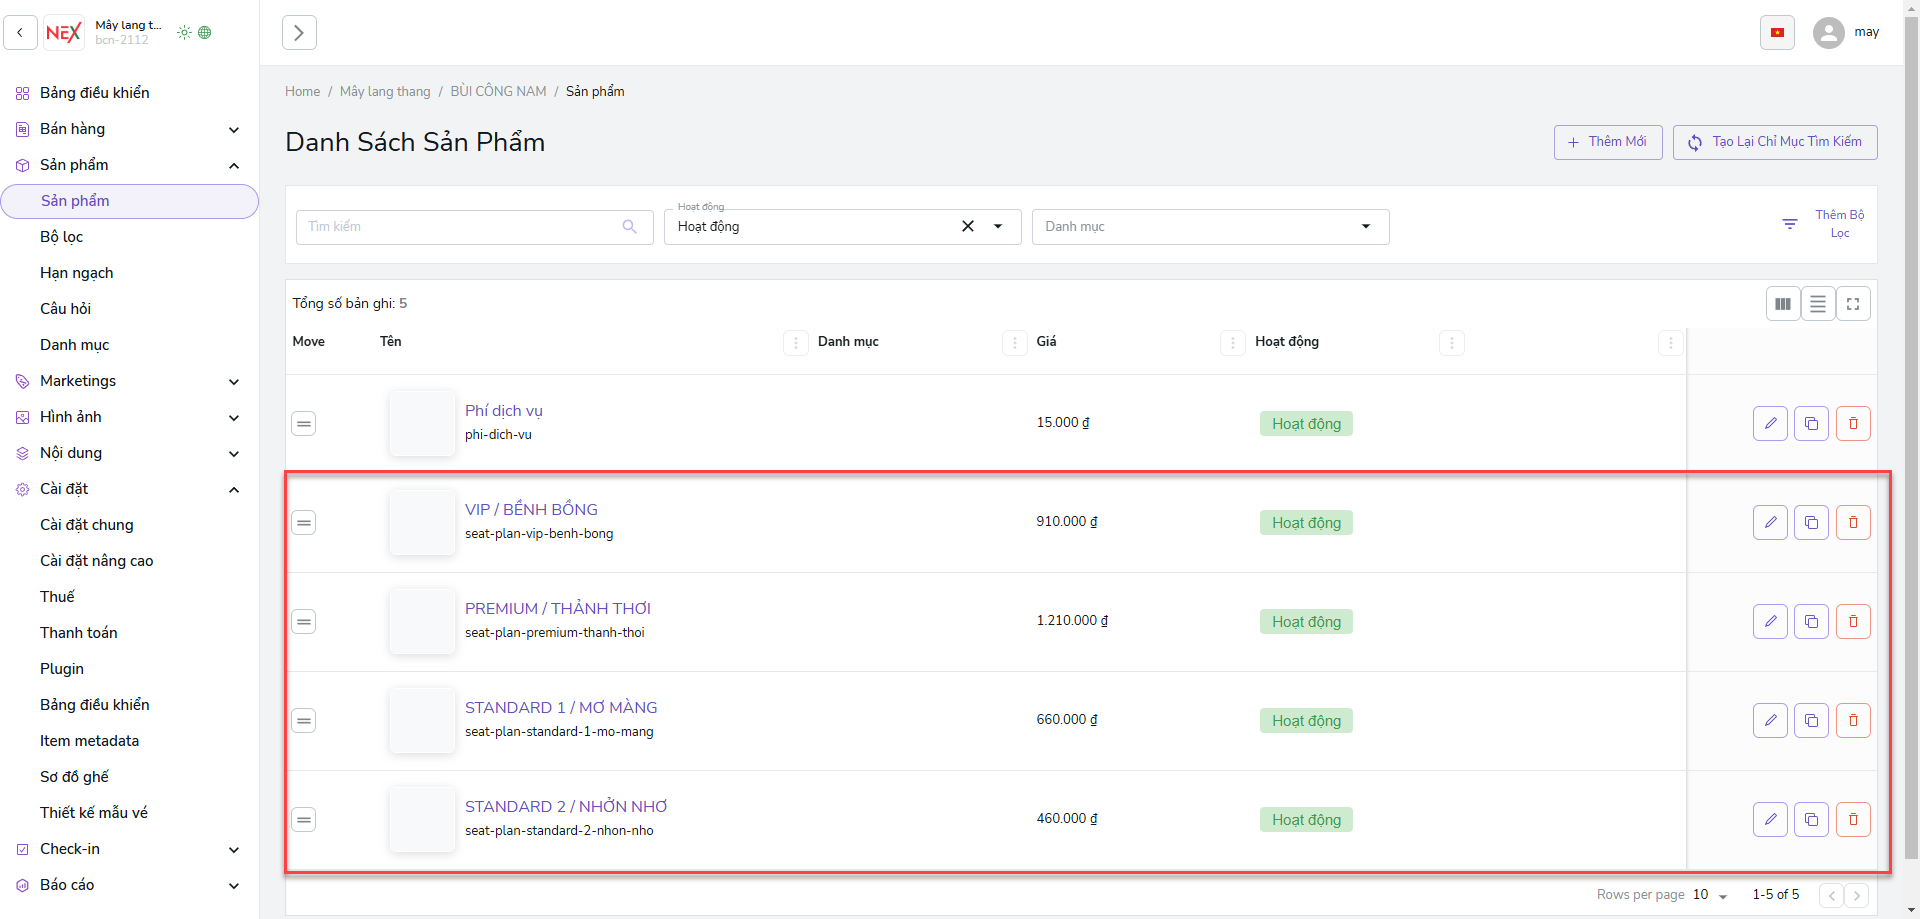
Task: Click the Hoạt động status badge for Phí dịch vụ
Action: click(x=1306, y=424)
